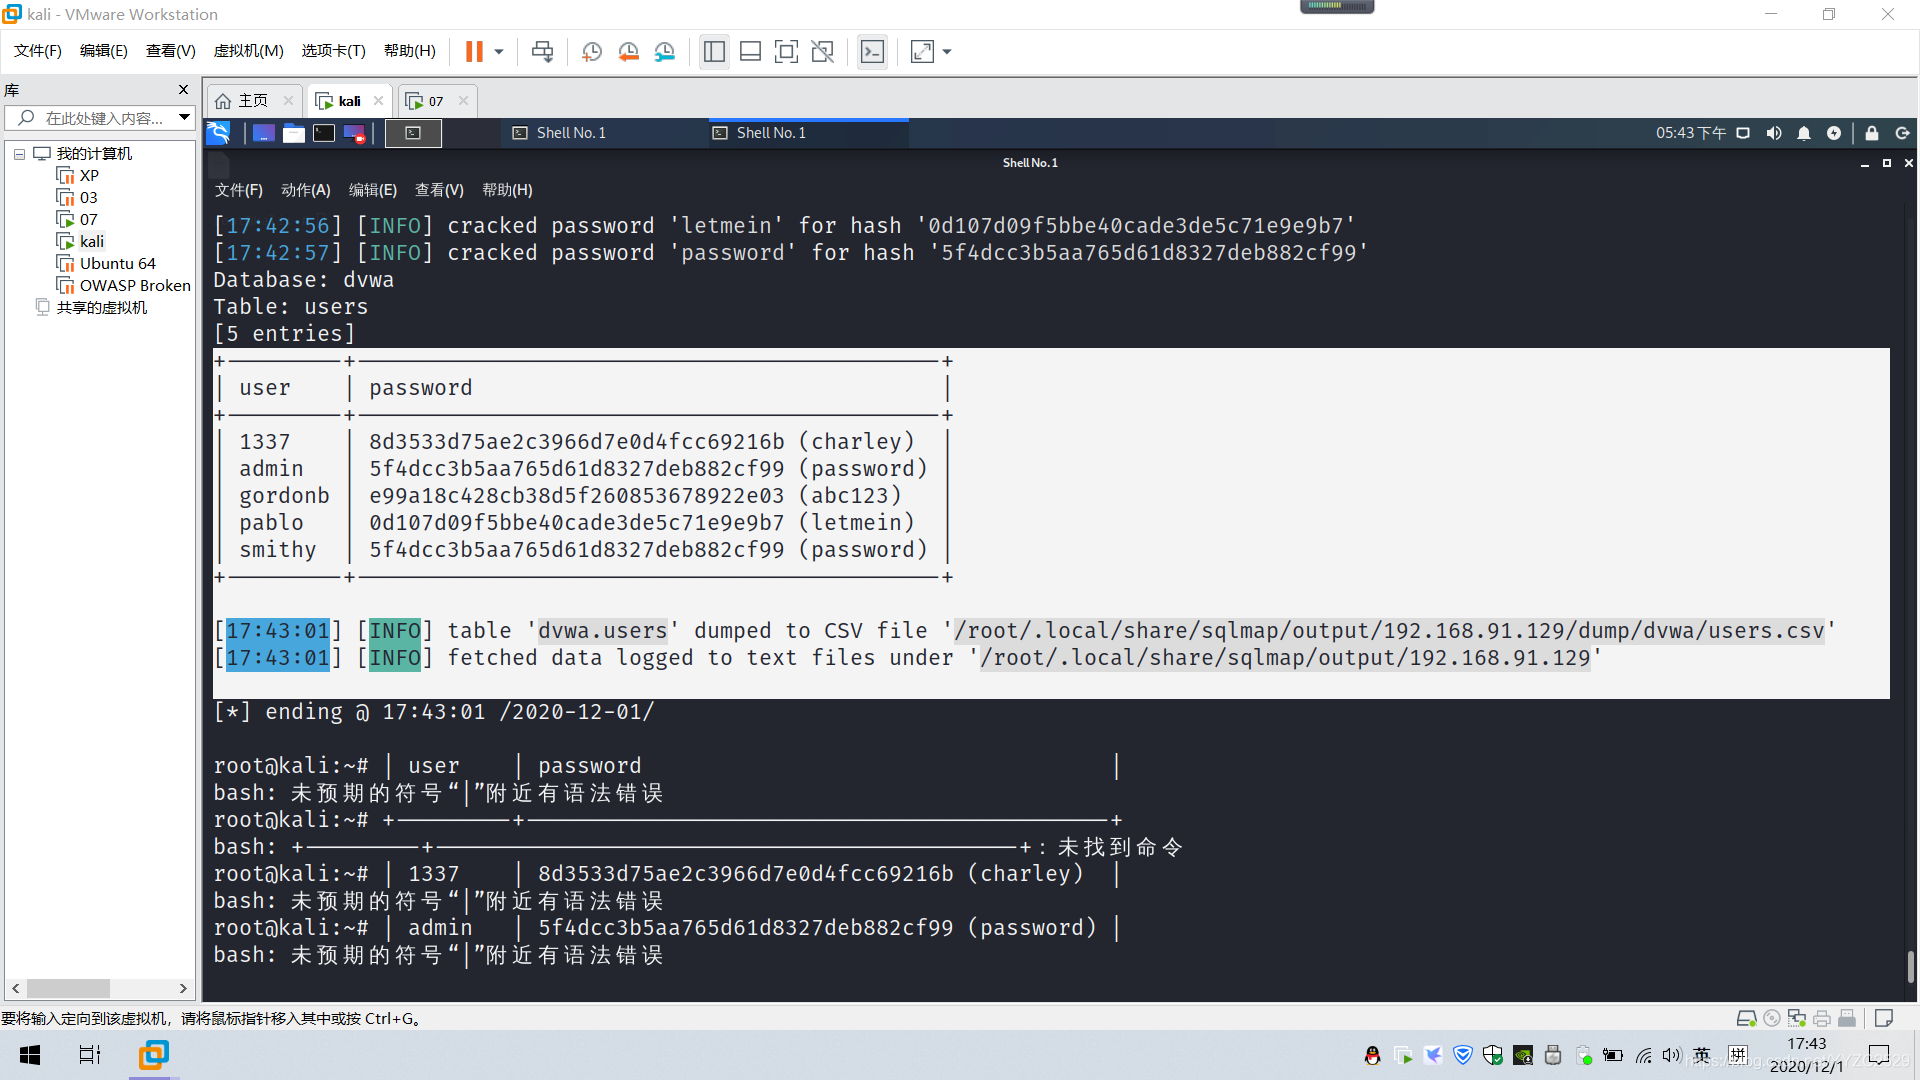Open VMware 选项卡(T) menu
This screenshot has height=1080, width=1920.
tap(334, 51)
